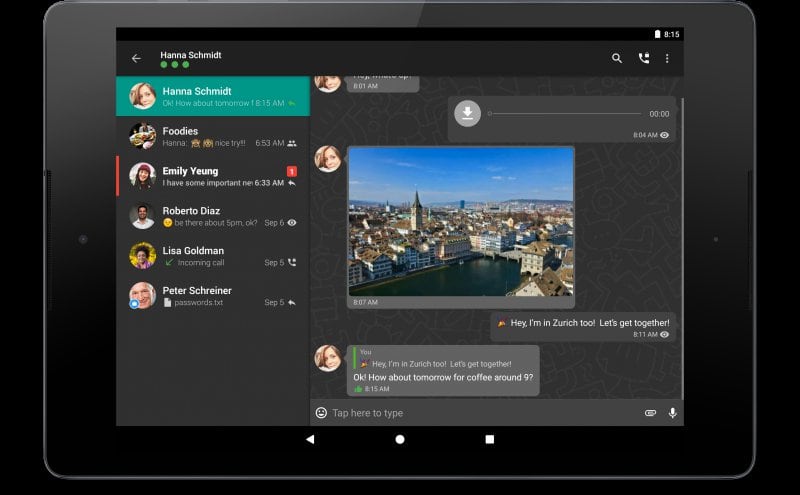Open the three-dot overflow menu
This screenshot has height=495, width=800.
click(x=667, y=58)
